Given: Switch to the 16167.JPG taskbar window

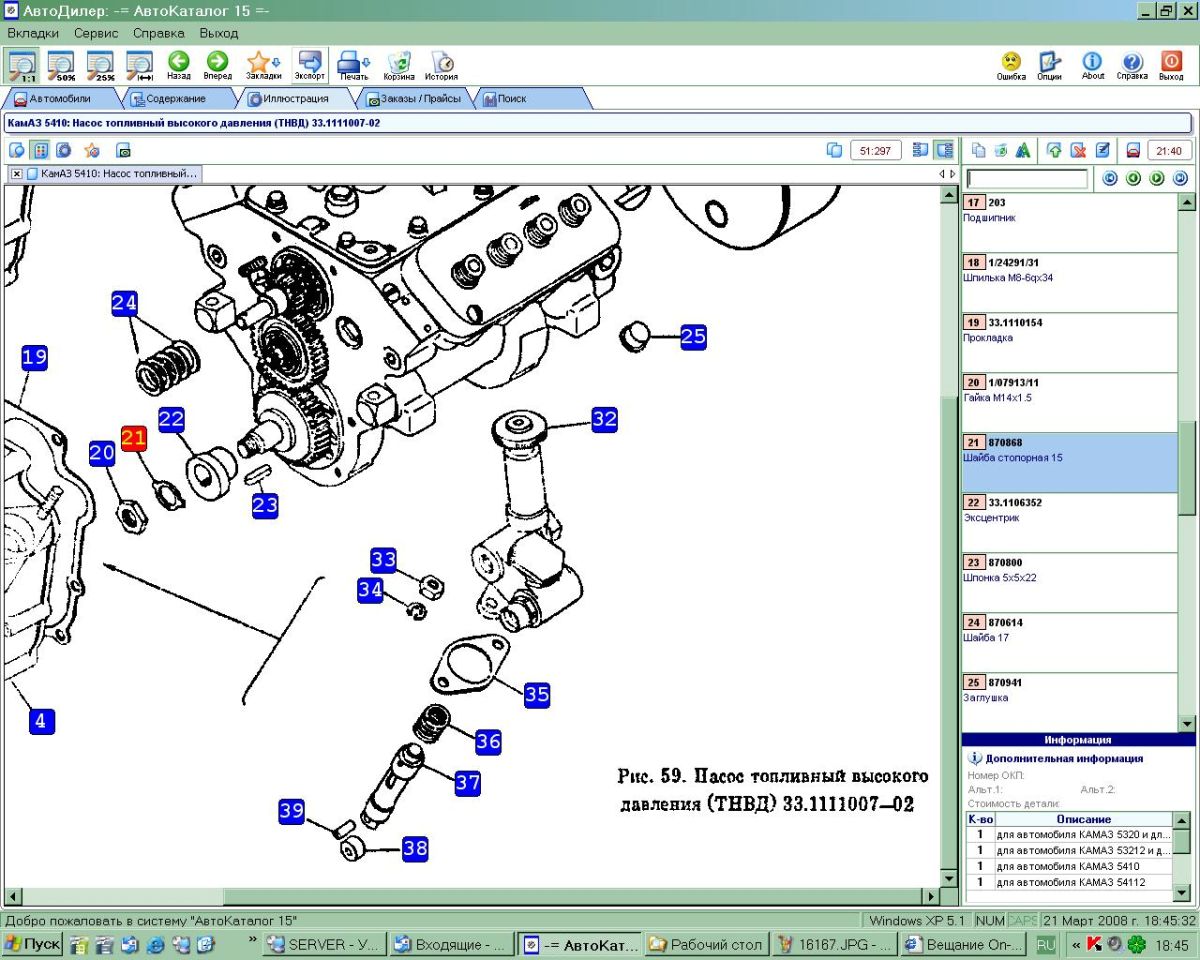Looking at the screenshot, I should [834, 944].
